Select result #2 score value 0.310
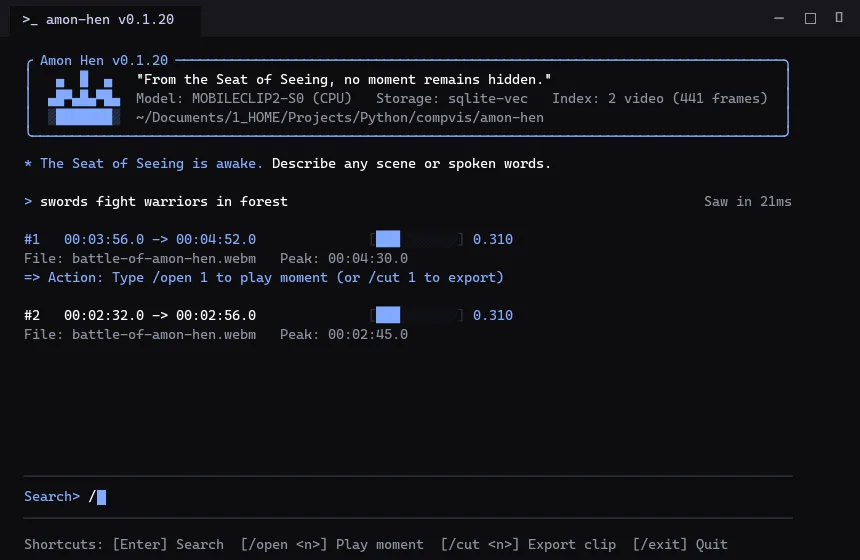Screen dimensions: 860x560 pyautogui.click(x=493, y=315)
